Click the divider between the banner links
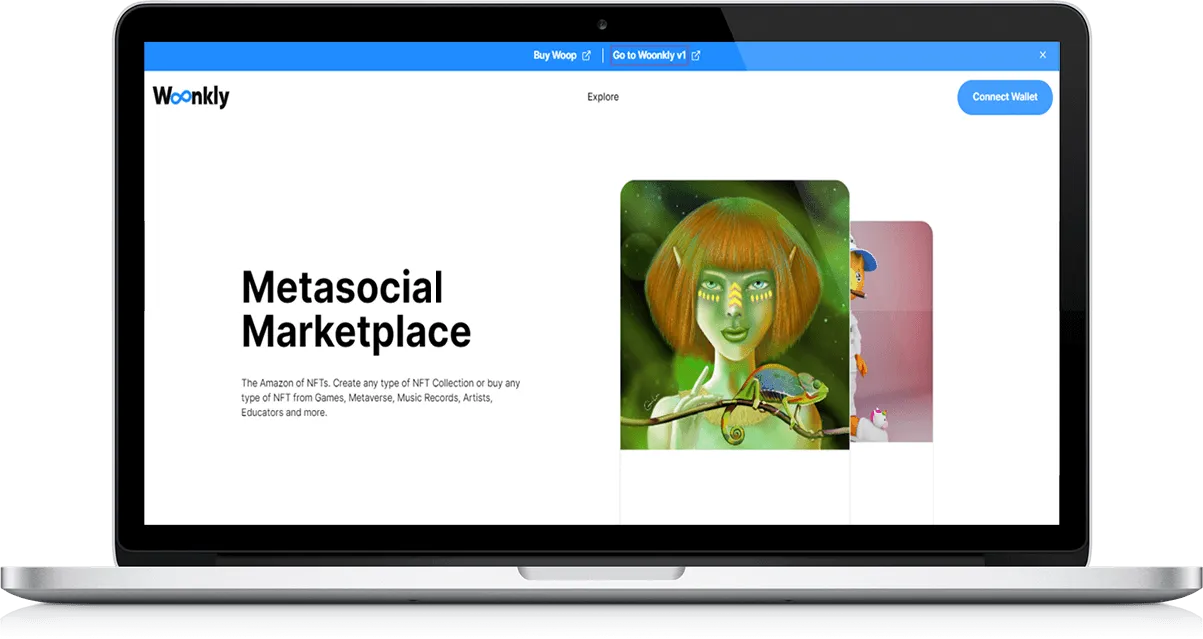Viewport: 1203px width, 639px height. (x=602, y=56)
